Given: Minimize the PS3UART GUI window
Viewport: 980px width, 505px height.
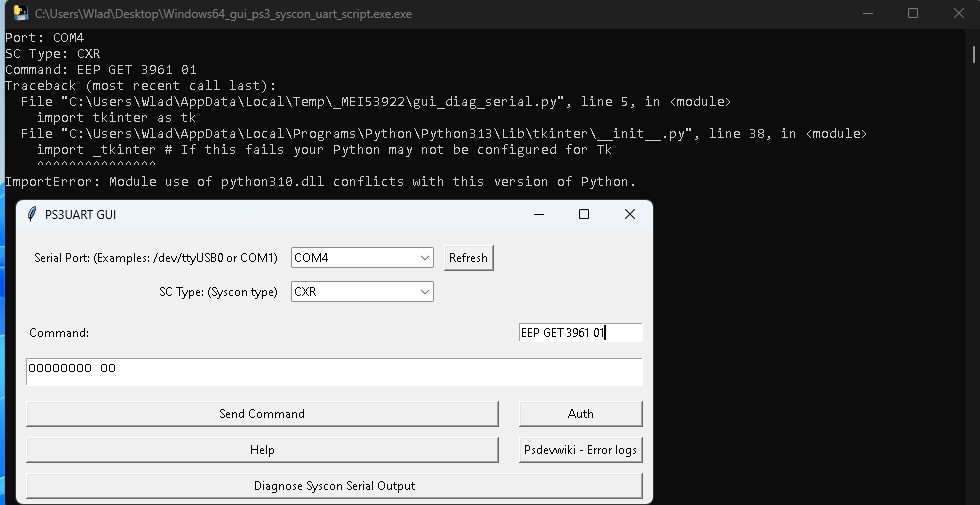Looking at the screenshot, I should 539,214.
